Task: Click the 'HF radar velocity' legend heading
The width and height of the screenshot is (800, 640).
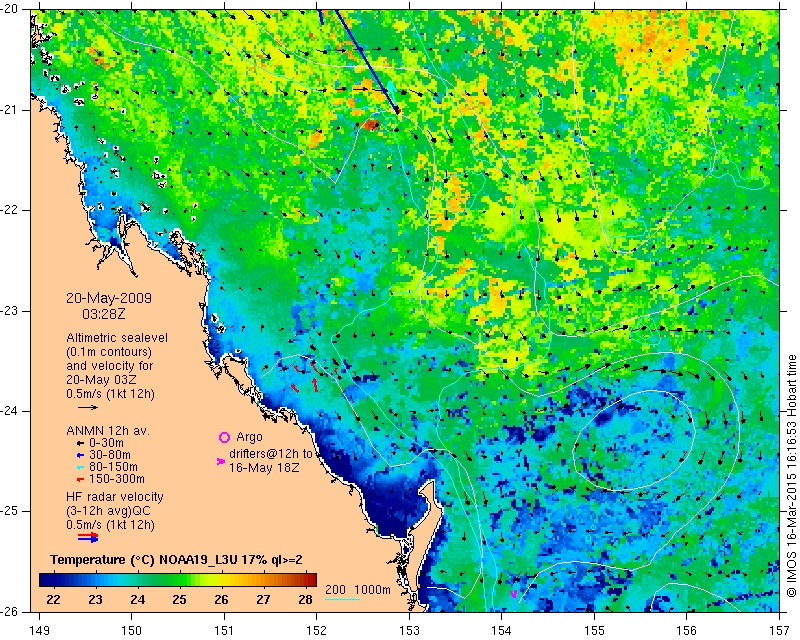Action: click(115, 497)
